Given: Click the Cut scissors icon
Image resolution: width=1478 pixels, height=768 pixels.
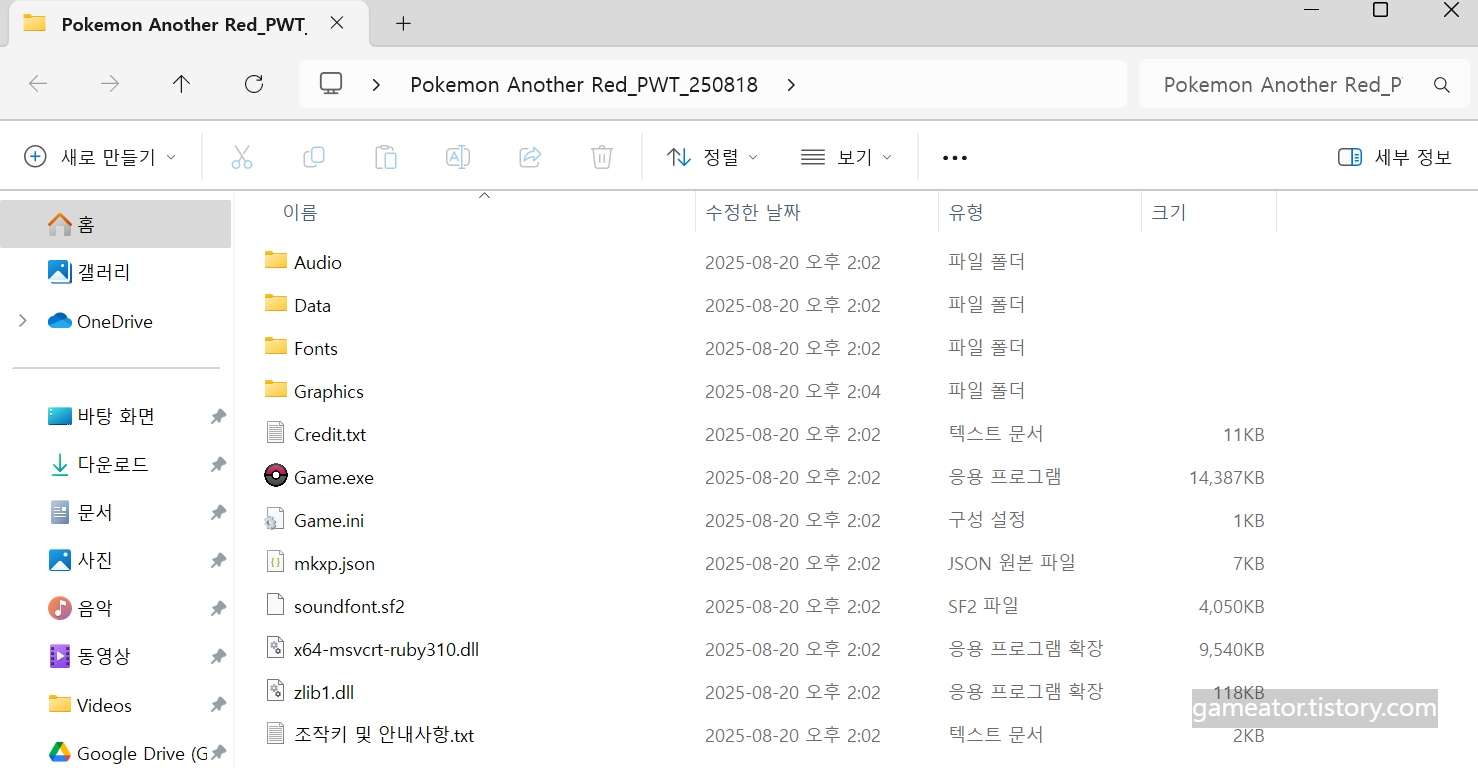Looking at the screenshot, I should click(241, 157).
